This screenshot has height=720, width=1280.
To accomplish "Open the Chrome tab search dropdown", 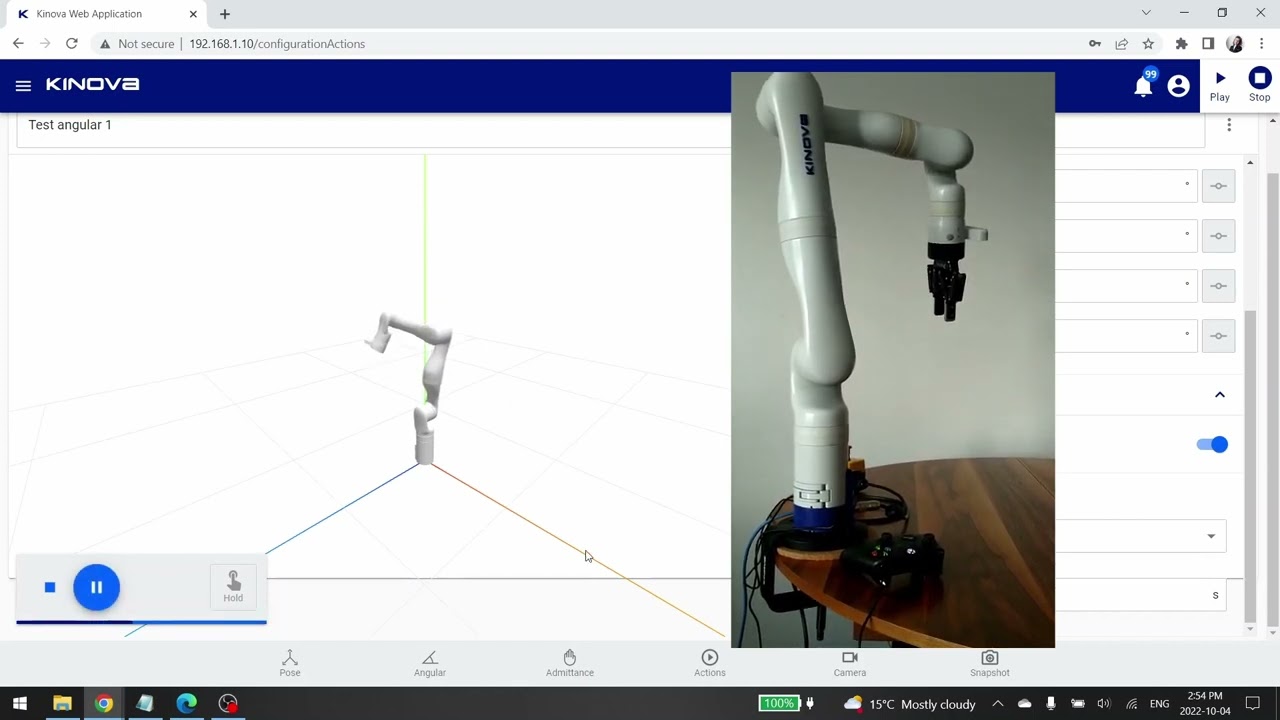I will pyautogui.click(x=1146, y=13).
